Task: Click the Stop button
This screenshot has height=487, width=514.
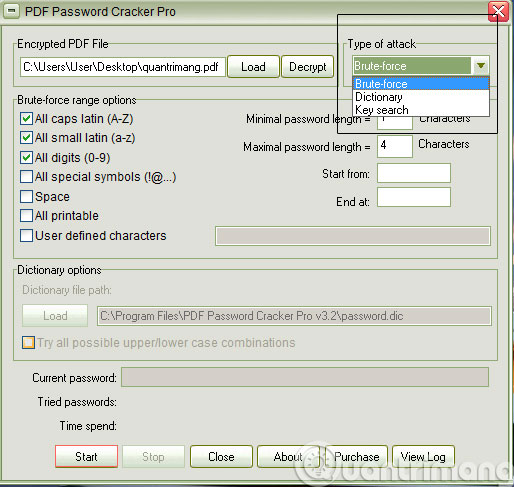Action: tap(153, 456)
